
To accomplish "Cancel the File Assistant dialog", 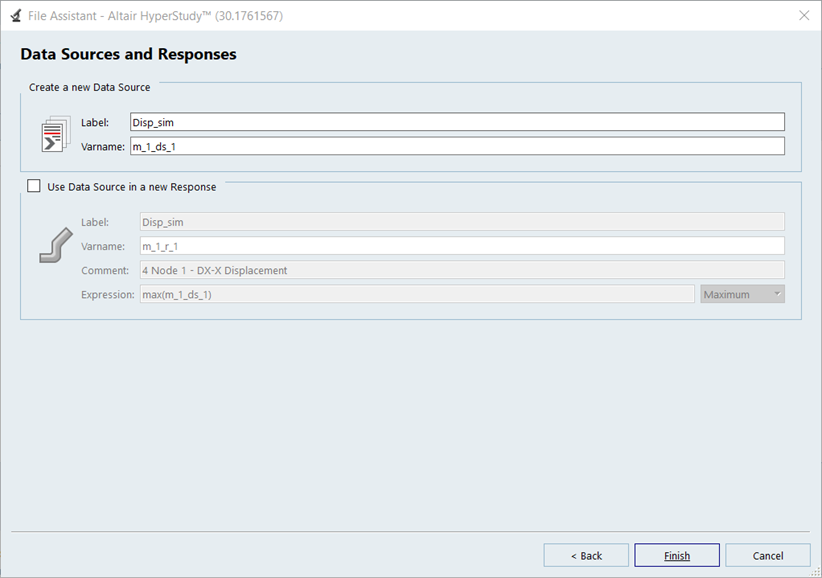I will click(768, 555).
